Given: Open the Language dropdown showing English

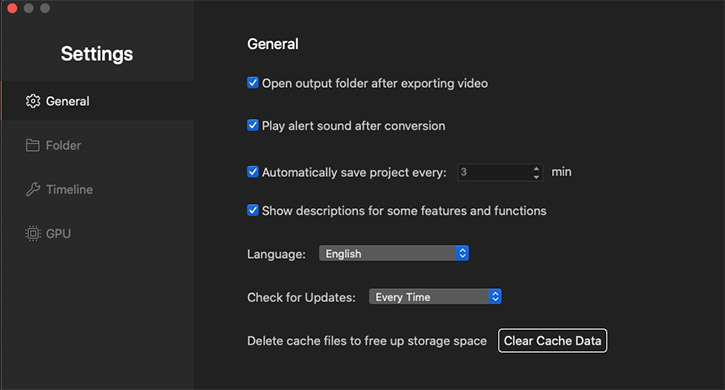Looking at the screenshot, I should pyautogui.click(x=394, y=254).
